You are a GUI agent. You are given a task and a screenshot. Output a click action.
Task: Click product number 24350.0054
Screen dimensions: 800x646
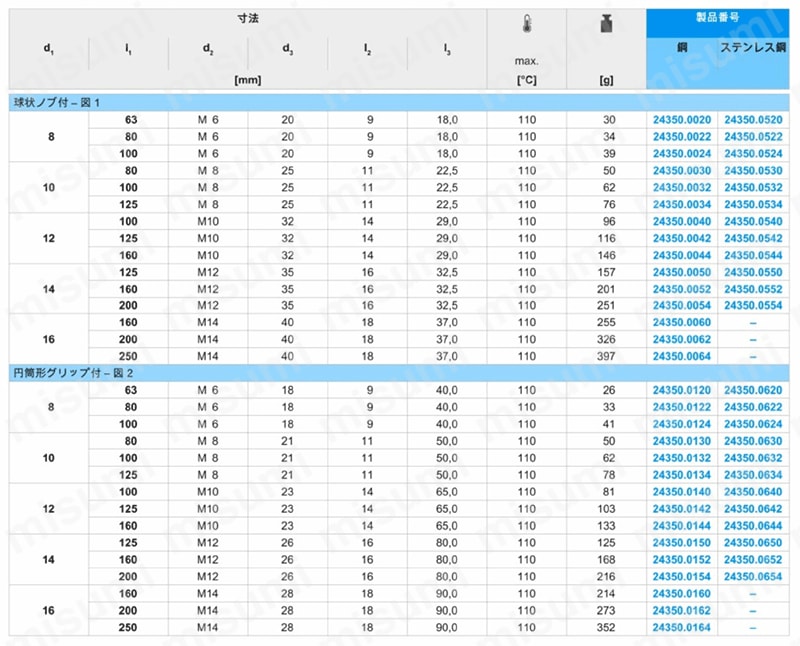pyautogui.click(x=682, y=306)
